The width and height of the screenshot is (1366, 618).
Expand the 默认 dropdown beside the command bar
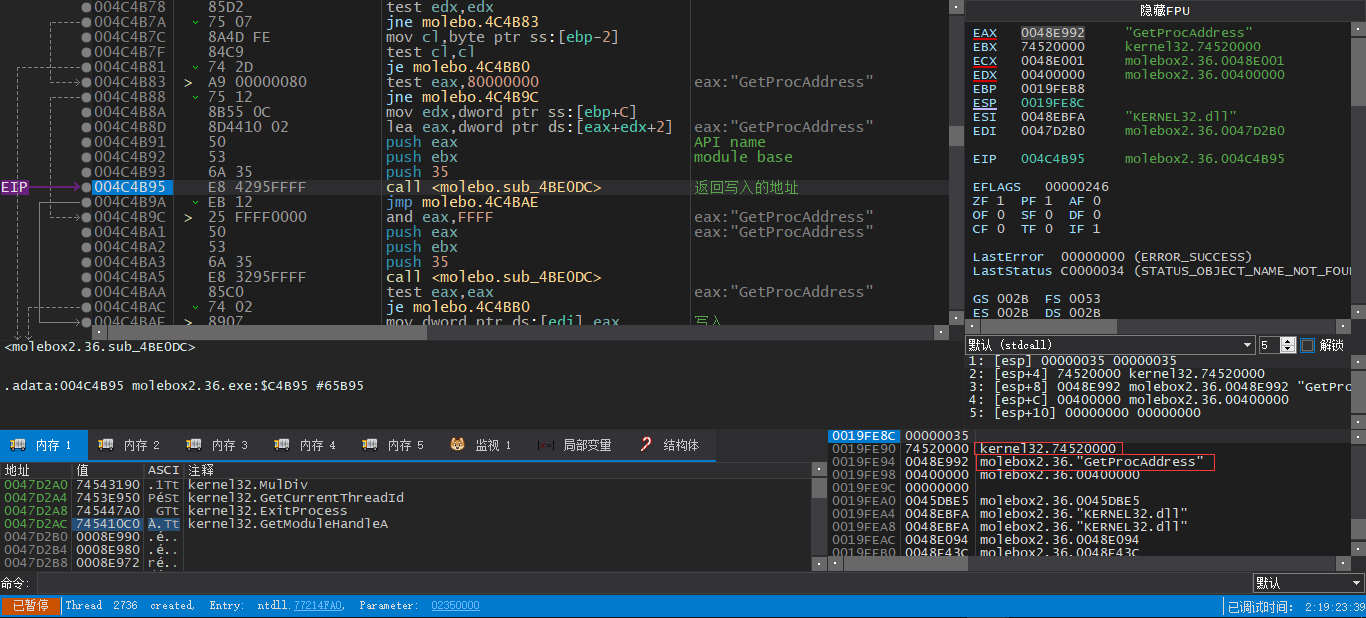1308,583
